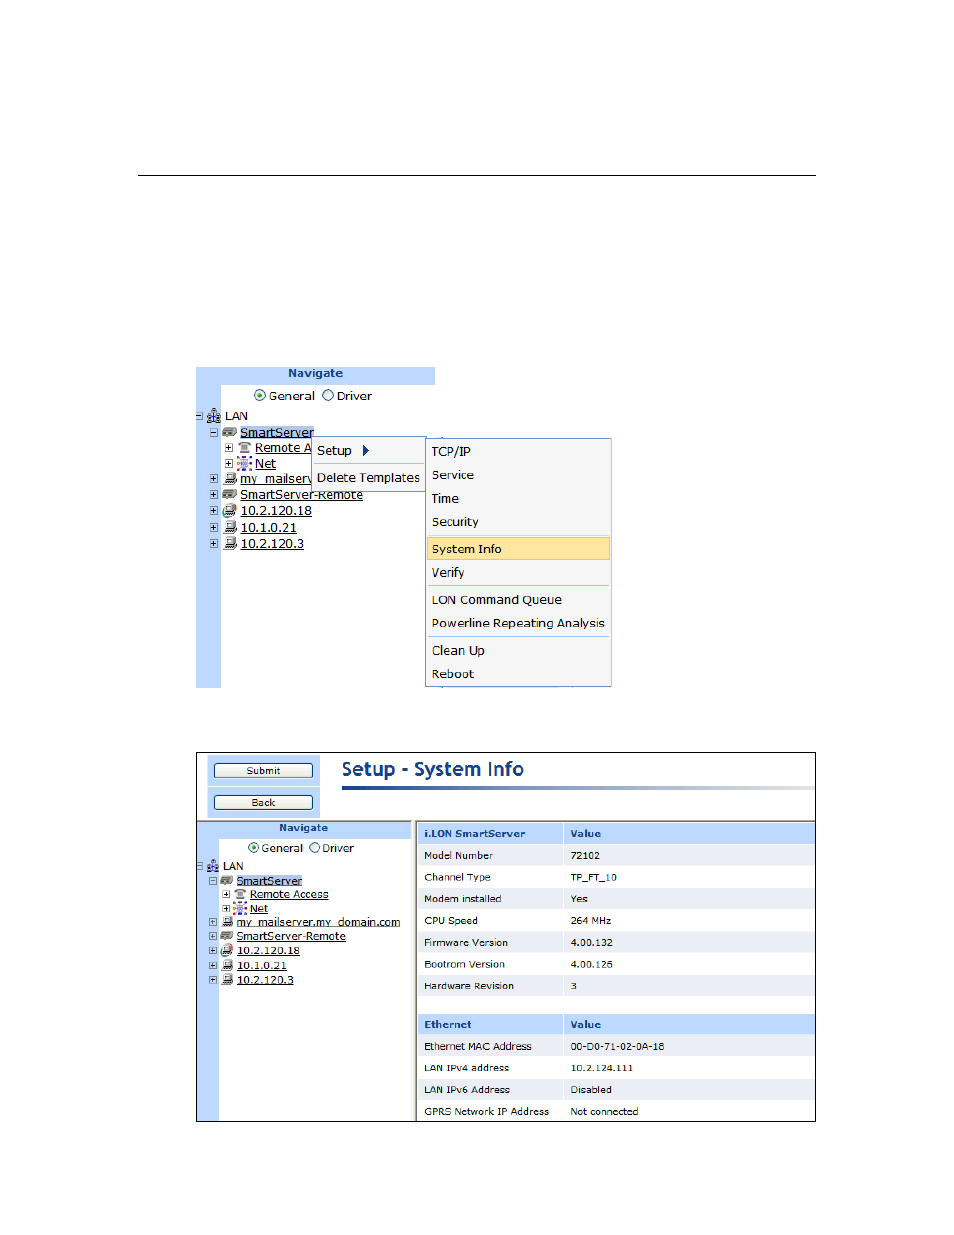Select Service in the Setup submenu
Image resolution: width=954 pixels, height=1235 pixels.
[x=518, y=475]
